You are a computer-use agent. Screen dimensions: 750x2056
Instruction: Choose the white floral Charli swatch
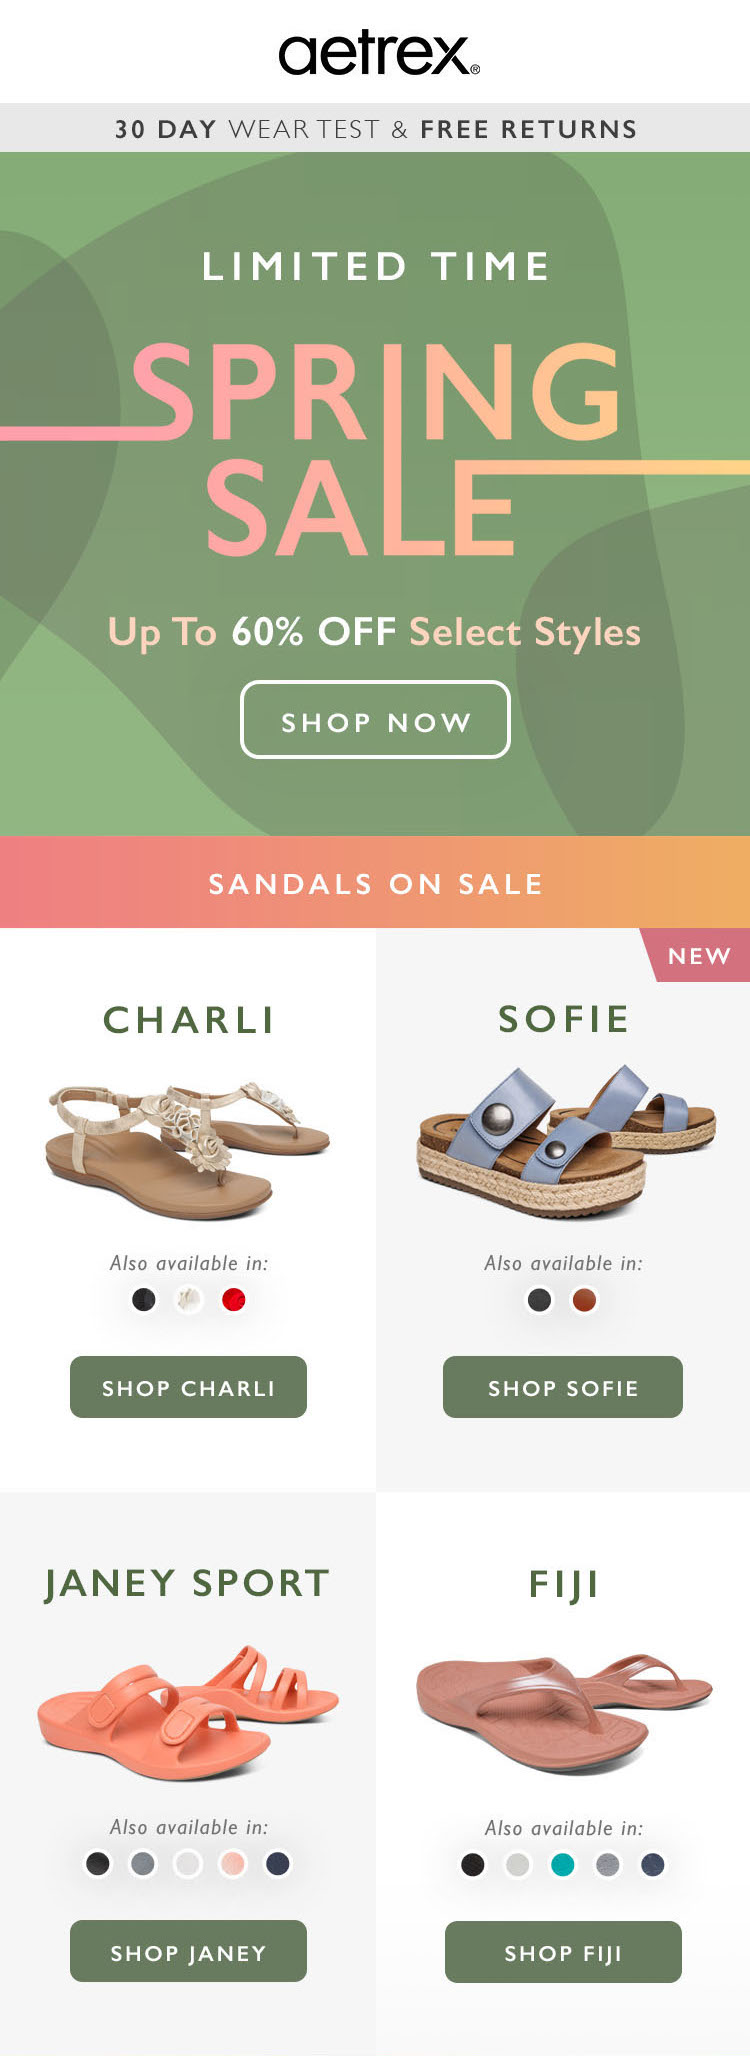[x=189, y=1300]
